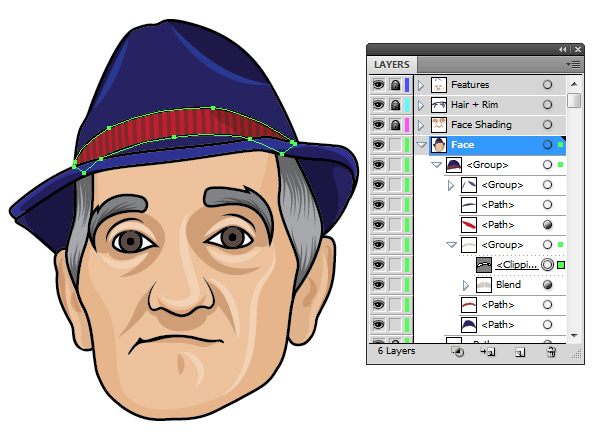Toggle visibility of the Clipping path row
This screenshot has width=595, height=436.
coord(378,264)
